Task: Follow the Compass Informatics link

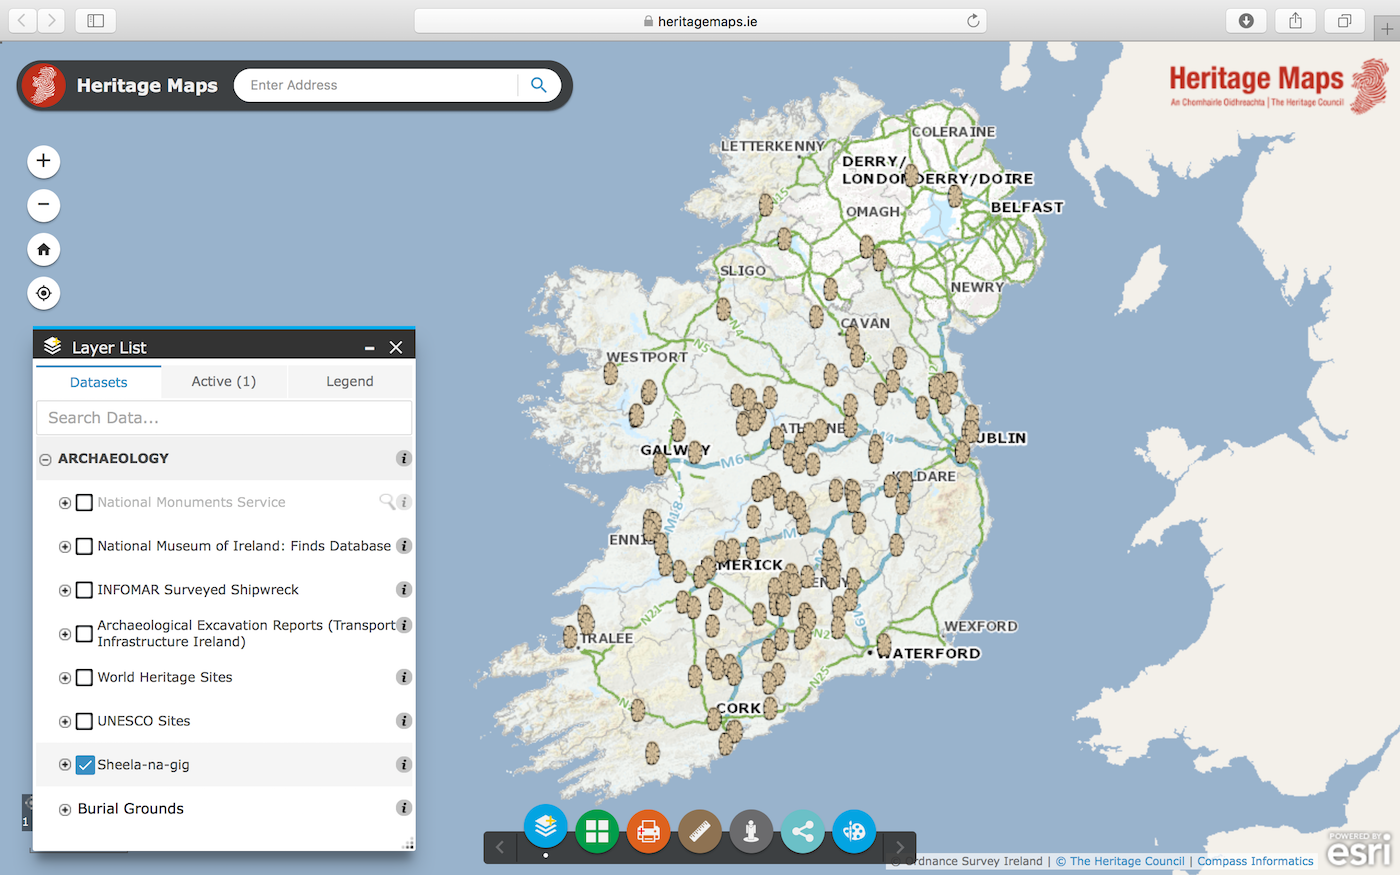Action: tap(1255, 861)
